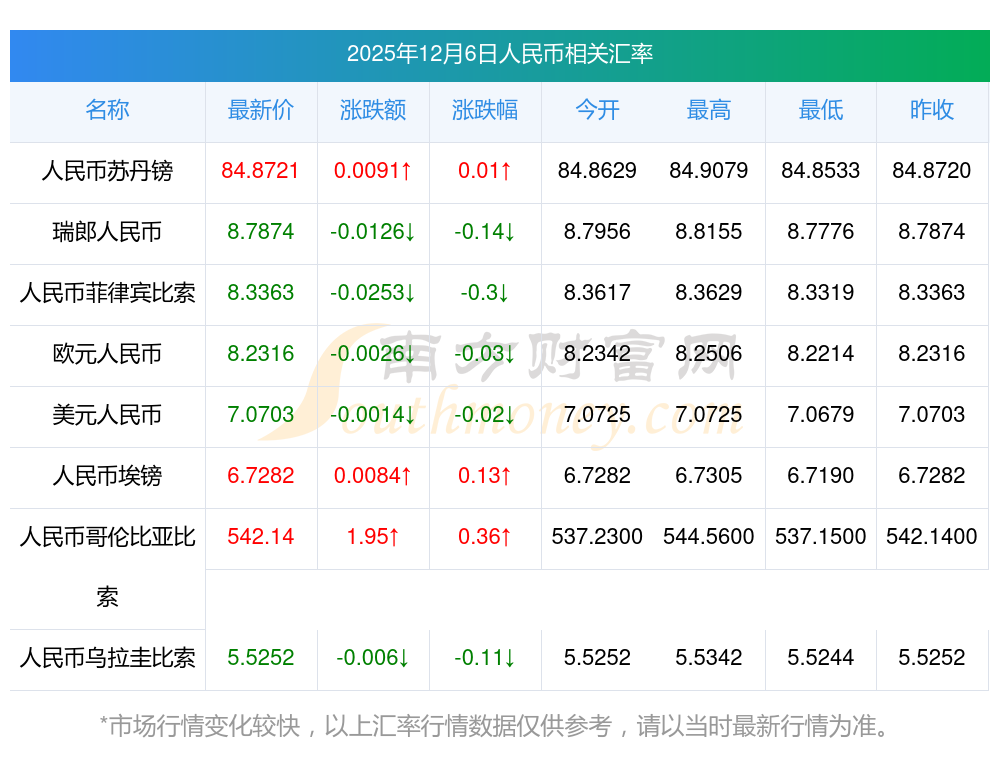Viewport: 1000px width, 757px height.
Task: Click the 昨收 column header
Action: pyautogui.click(x=932, y=110)
